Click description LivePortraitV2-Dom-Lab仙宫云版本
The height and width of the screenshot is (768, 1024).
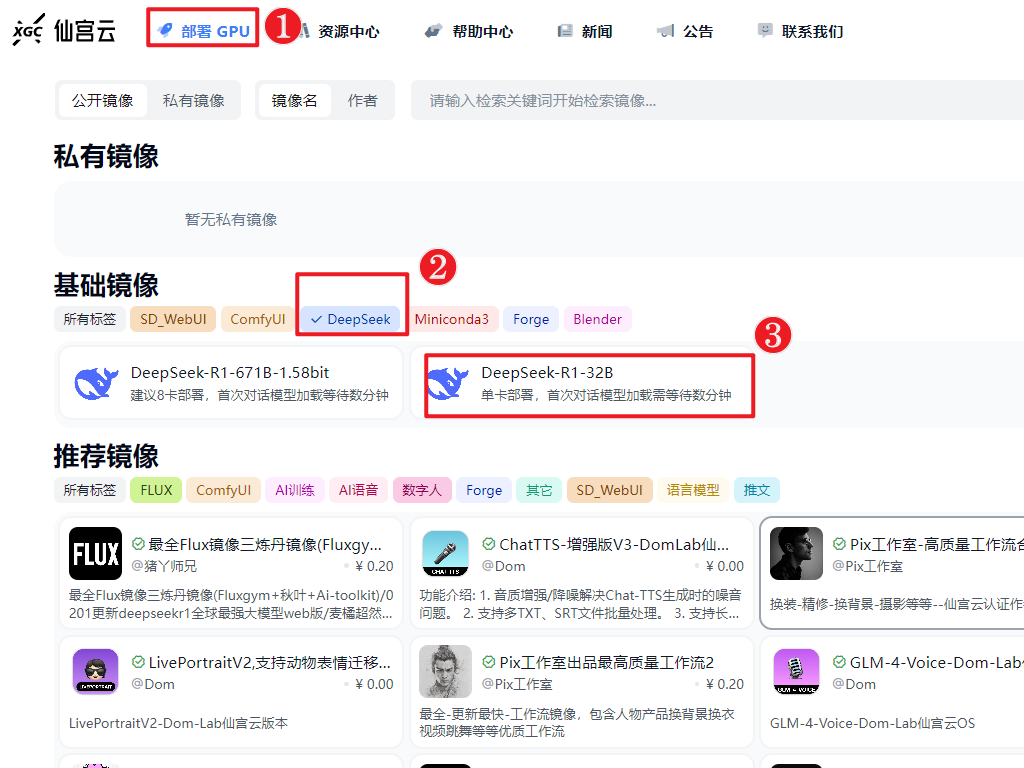click(178, 724)
